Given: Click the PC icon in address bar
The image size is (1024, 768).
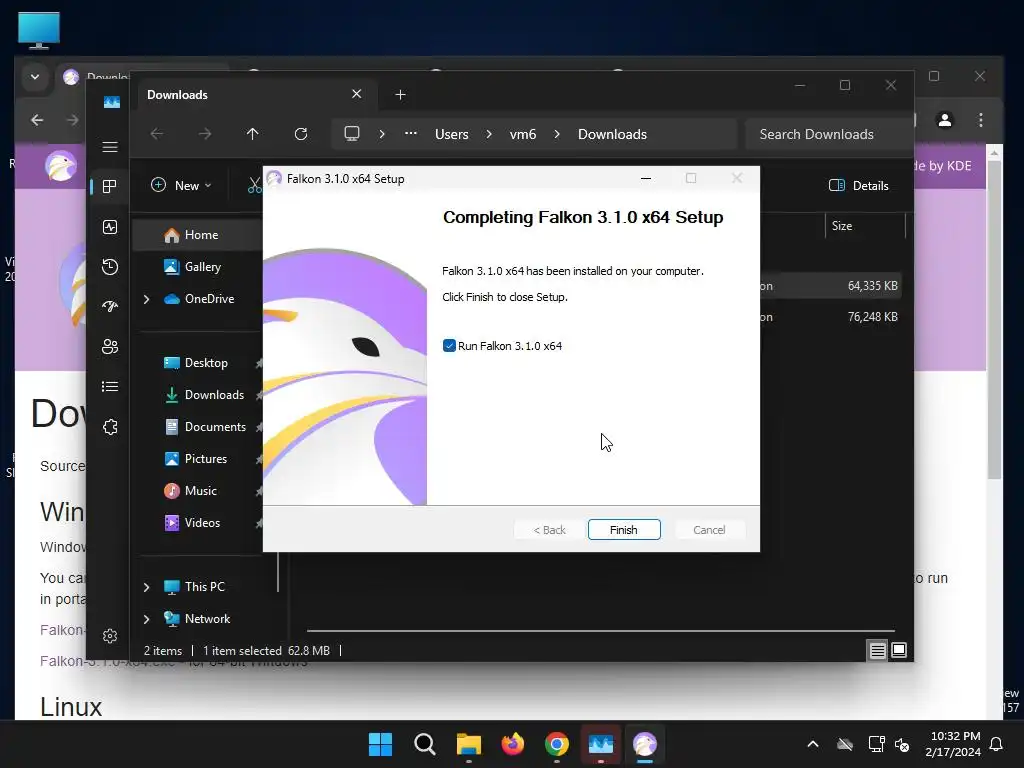Looking at the screenshot, I should tap(352, 134).
